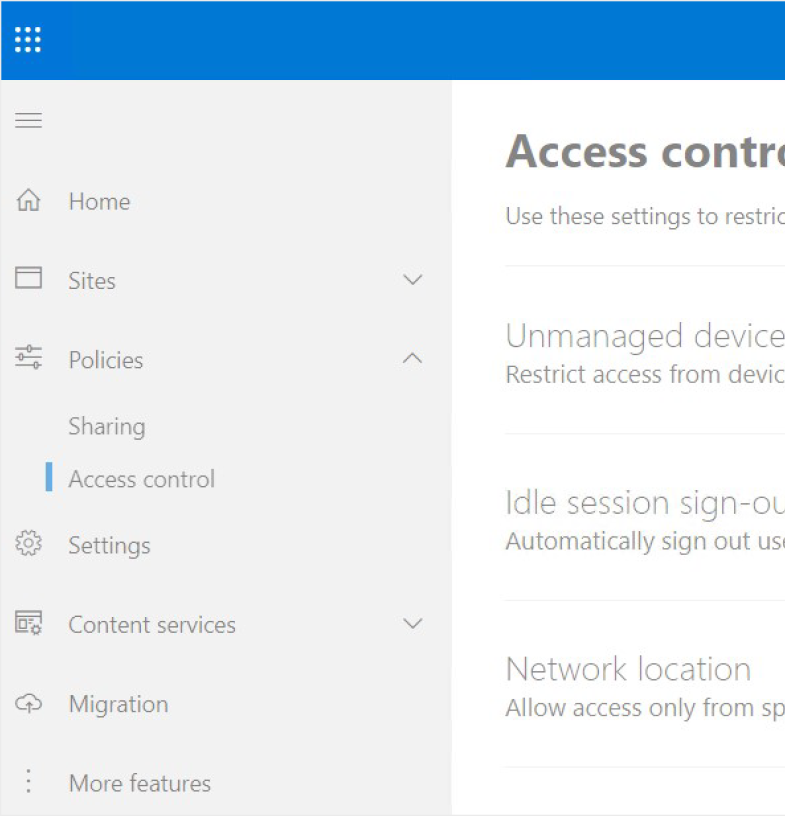The height and width of the screenshot is (816, 785).
Task: Click the Policies sliders icon
Action: (28, 357)
